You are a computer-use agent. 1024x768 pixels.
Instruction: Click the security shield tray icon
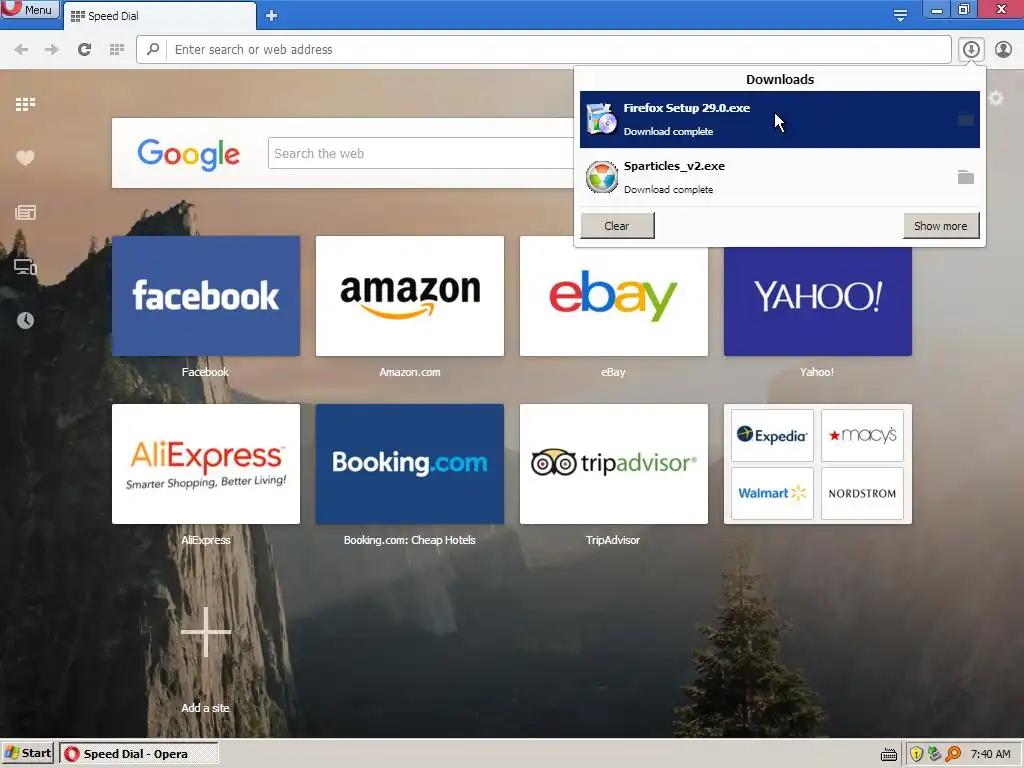pos(916,754)
